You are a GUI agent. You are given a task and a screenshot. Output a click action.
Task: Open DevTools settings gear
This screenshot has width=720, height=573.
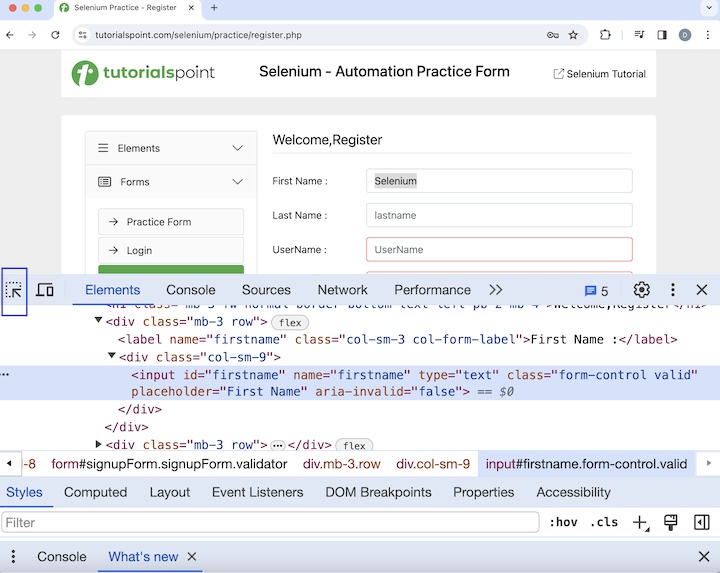642,290
